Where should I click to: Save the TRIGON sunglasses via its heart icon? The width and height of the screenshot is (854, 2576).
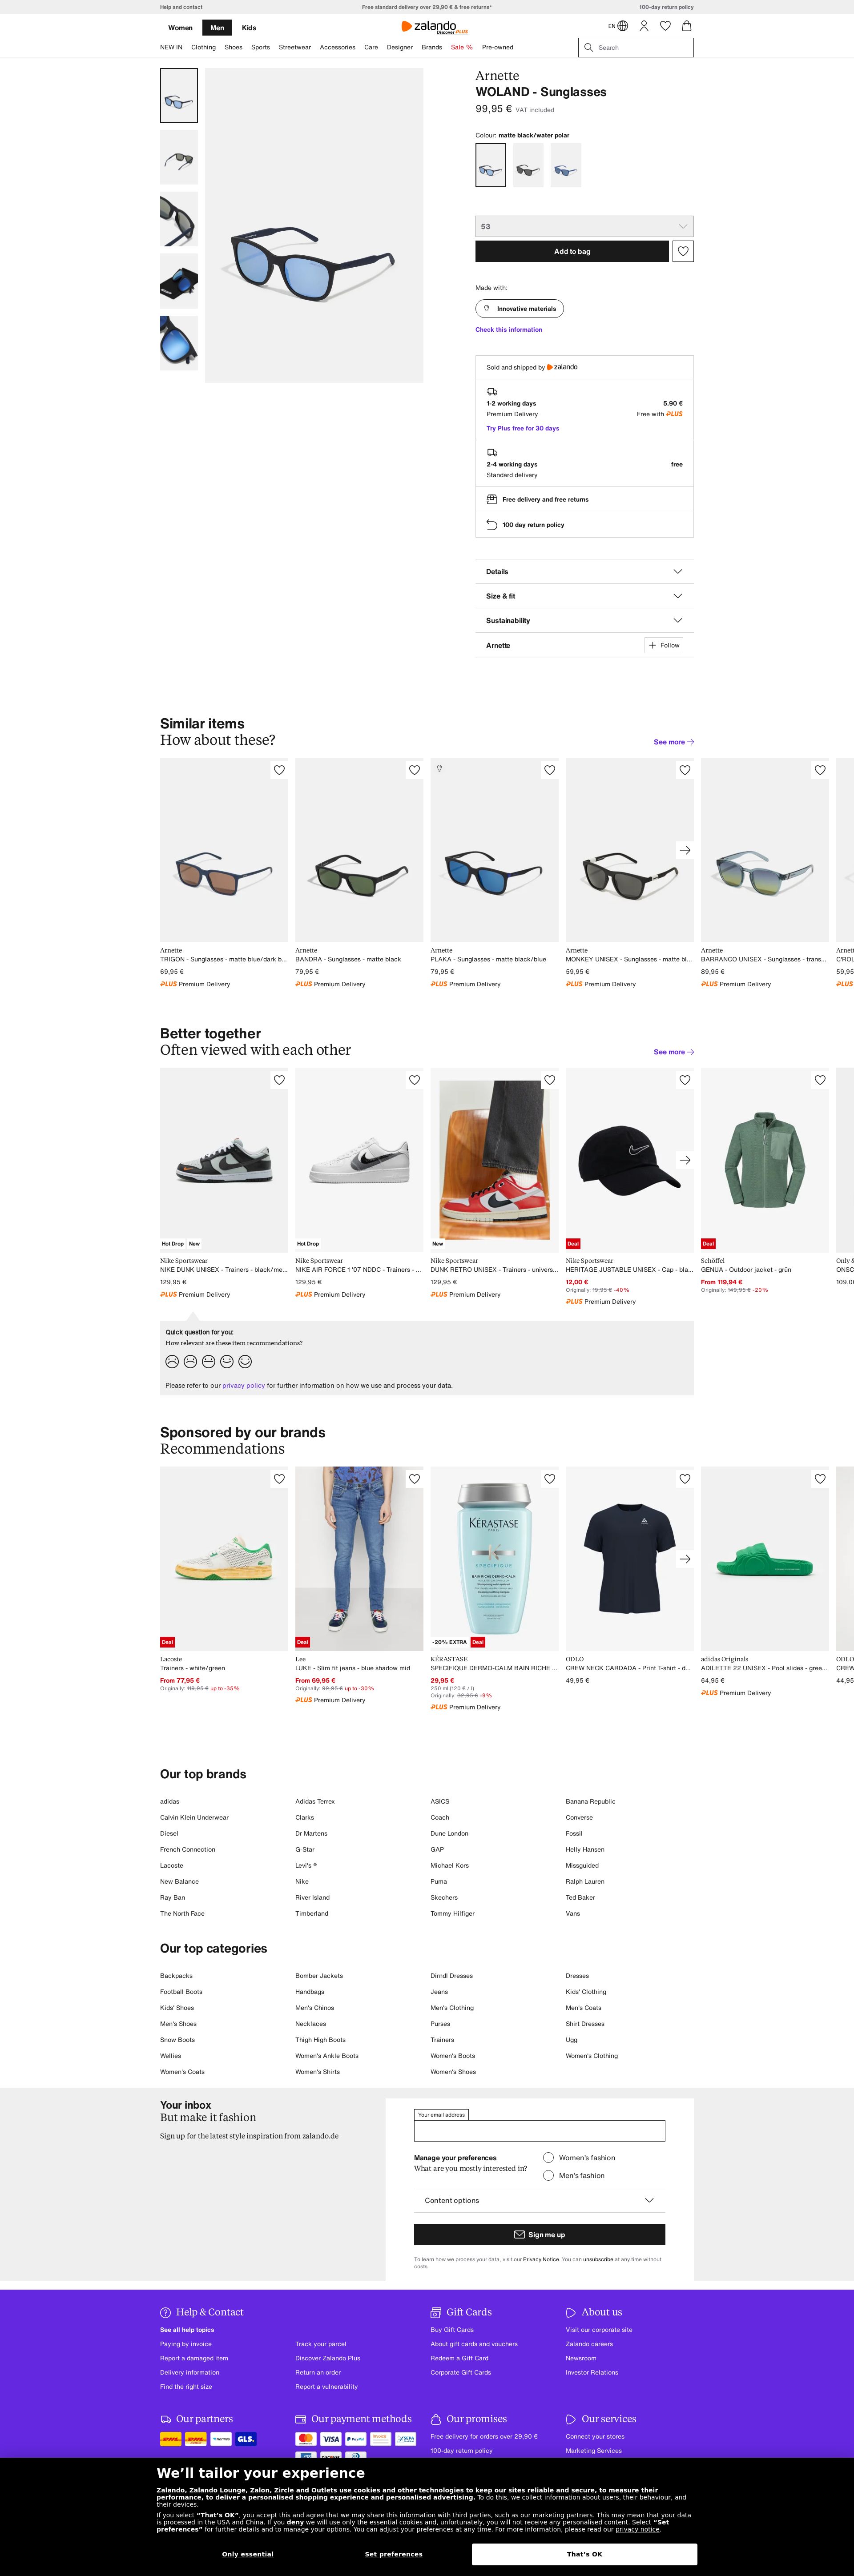279,770
